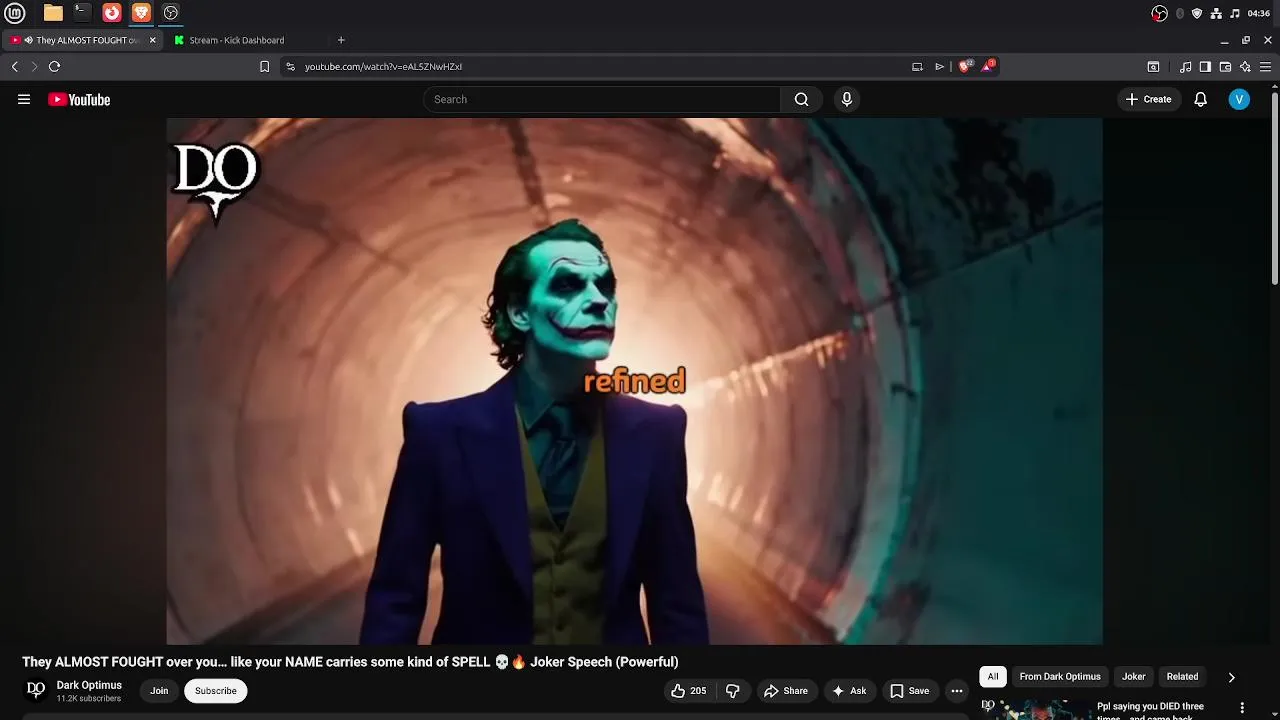The height and width of the screenshot is (720, 1280).
Task: Click the video title text
Action: point(350,662)
